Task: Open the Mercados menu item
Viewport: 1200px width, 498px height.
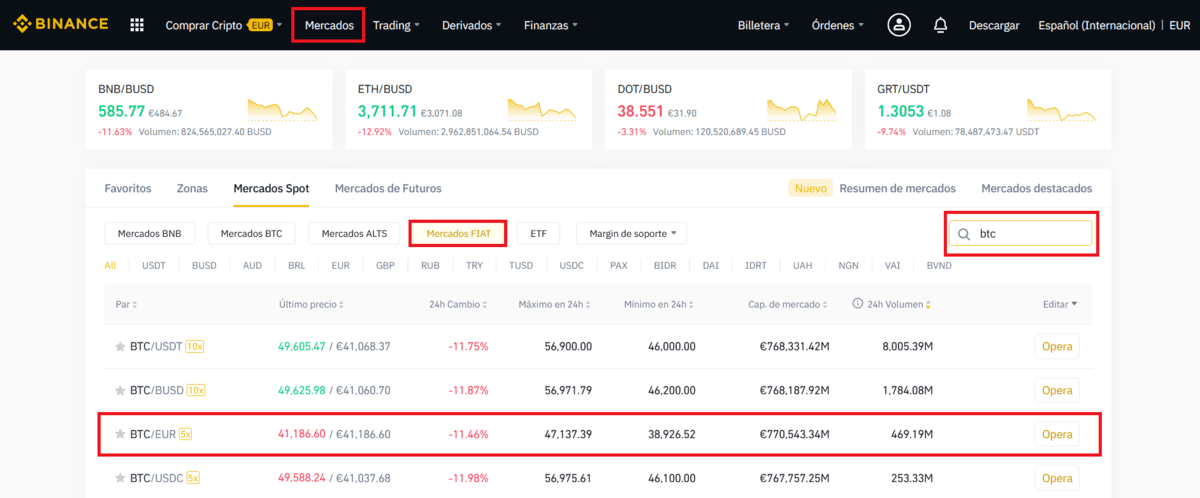Action: 329,25
